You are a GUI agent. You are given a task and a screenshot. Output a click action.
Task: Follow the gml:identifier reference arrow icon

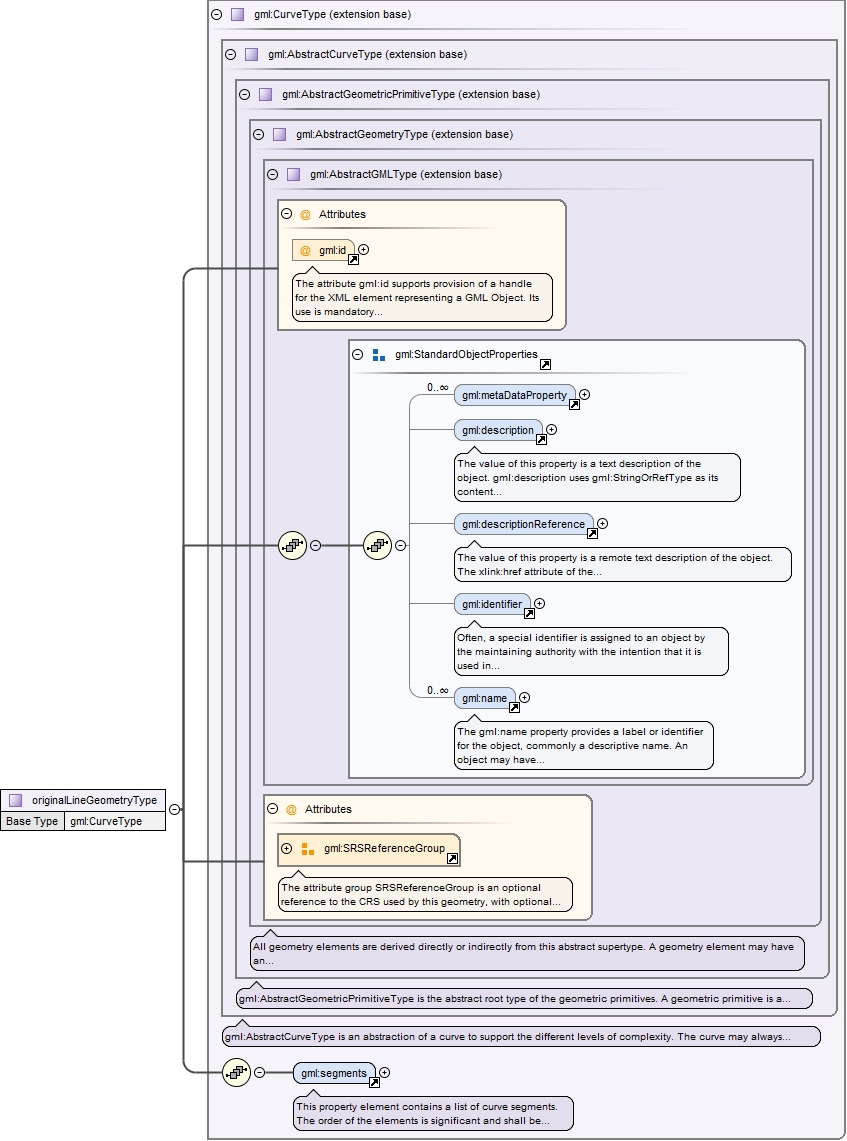point(529,613)
